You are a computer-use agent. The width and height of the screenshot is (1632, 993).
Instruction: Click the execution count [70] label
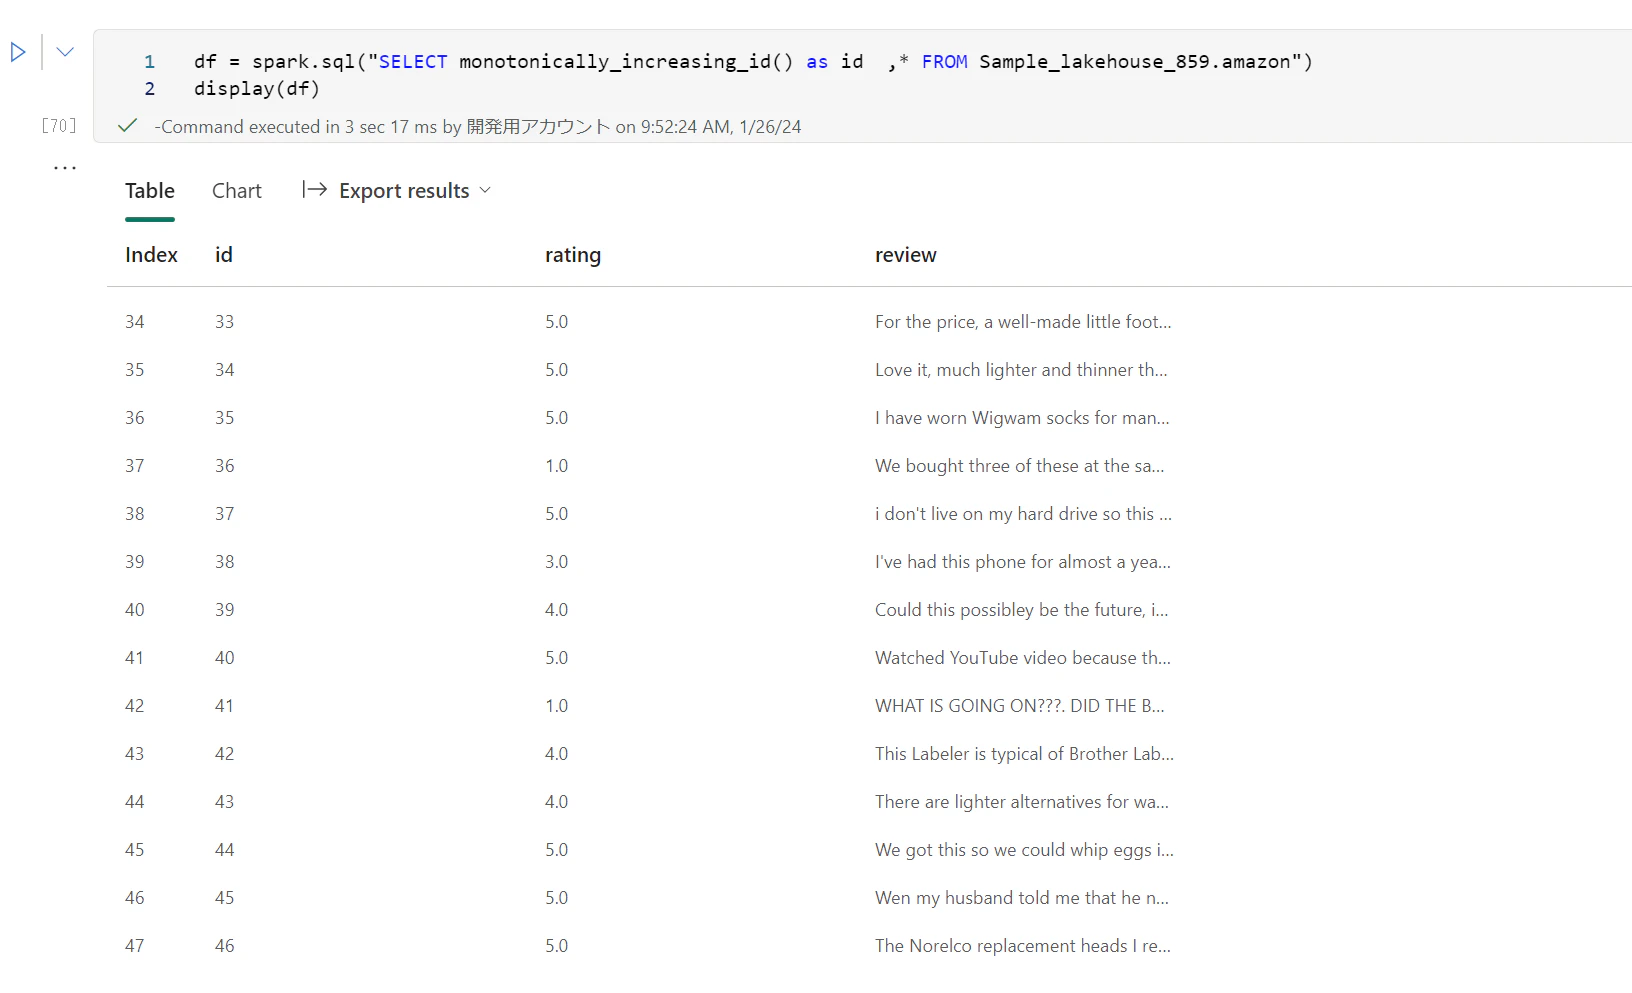click(x=59, y=126)
